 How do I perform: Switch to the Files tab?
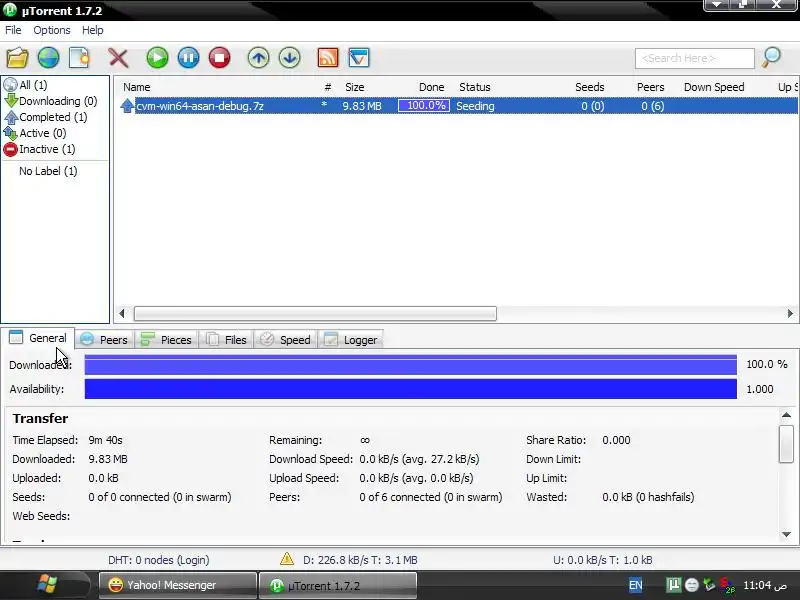point(226,340)
